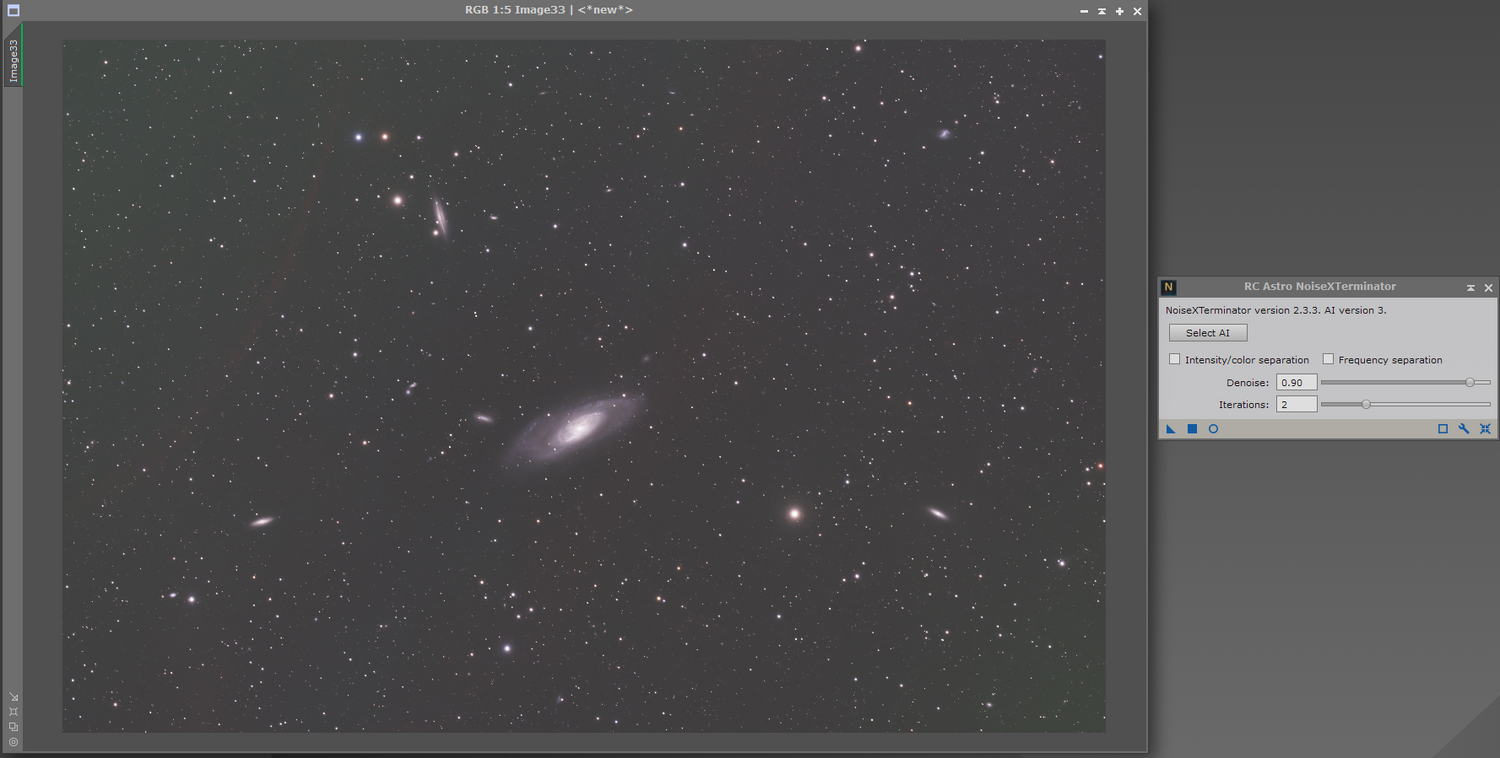Viewport: 1500px width, 758px height.
Task: Click the "RC Astro NoiseXTerminator" title text
Action: tap(1320, 287)
